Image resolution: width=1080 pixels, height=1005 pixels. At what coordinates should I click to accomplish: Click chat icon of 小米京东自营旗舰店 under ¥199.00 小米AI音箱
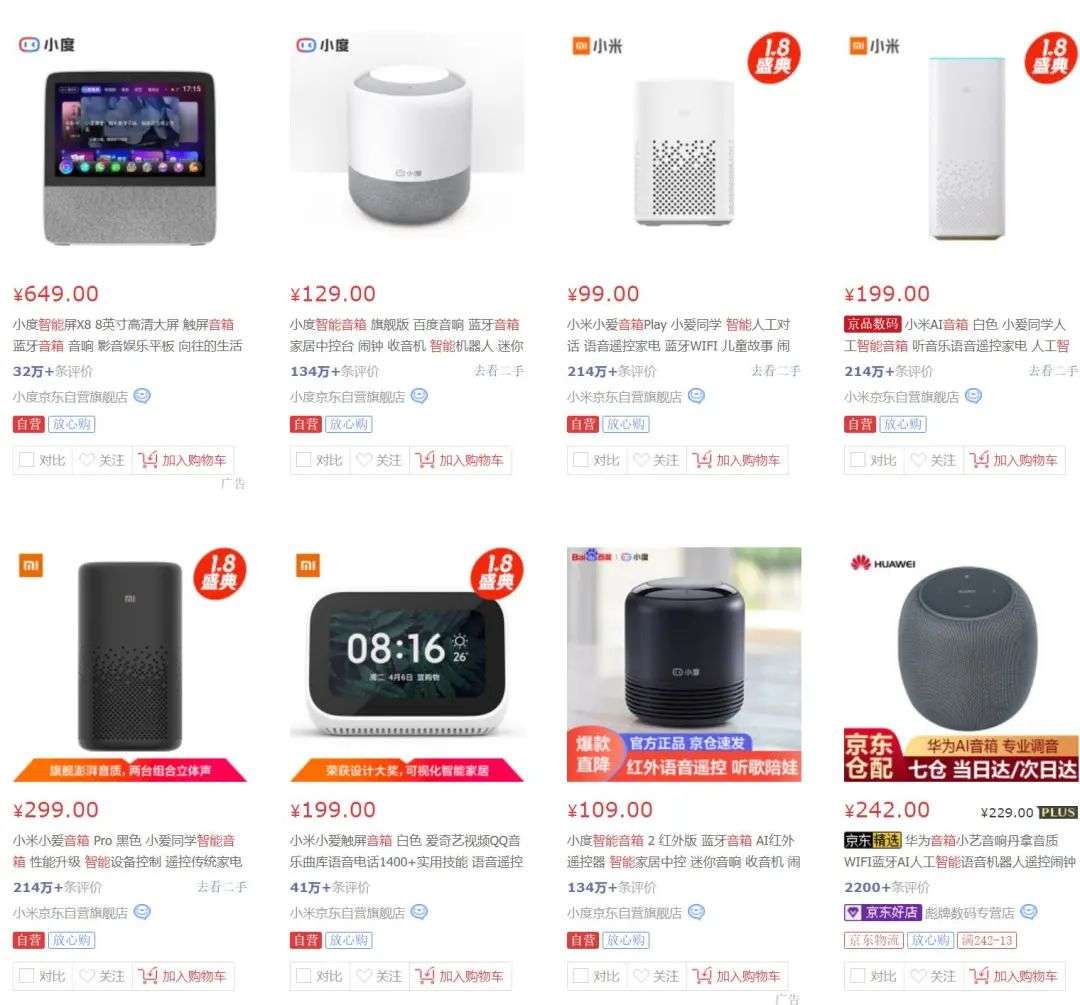[973, 396]
